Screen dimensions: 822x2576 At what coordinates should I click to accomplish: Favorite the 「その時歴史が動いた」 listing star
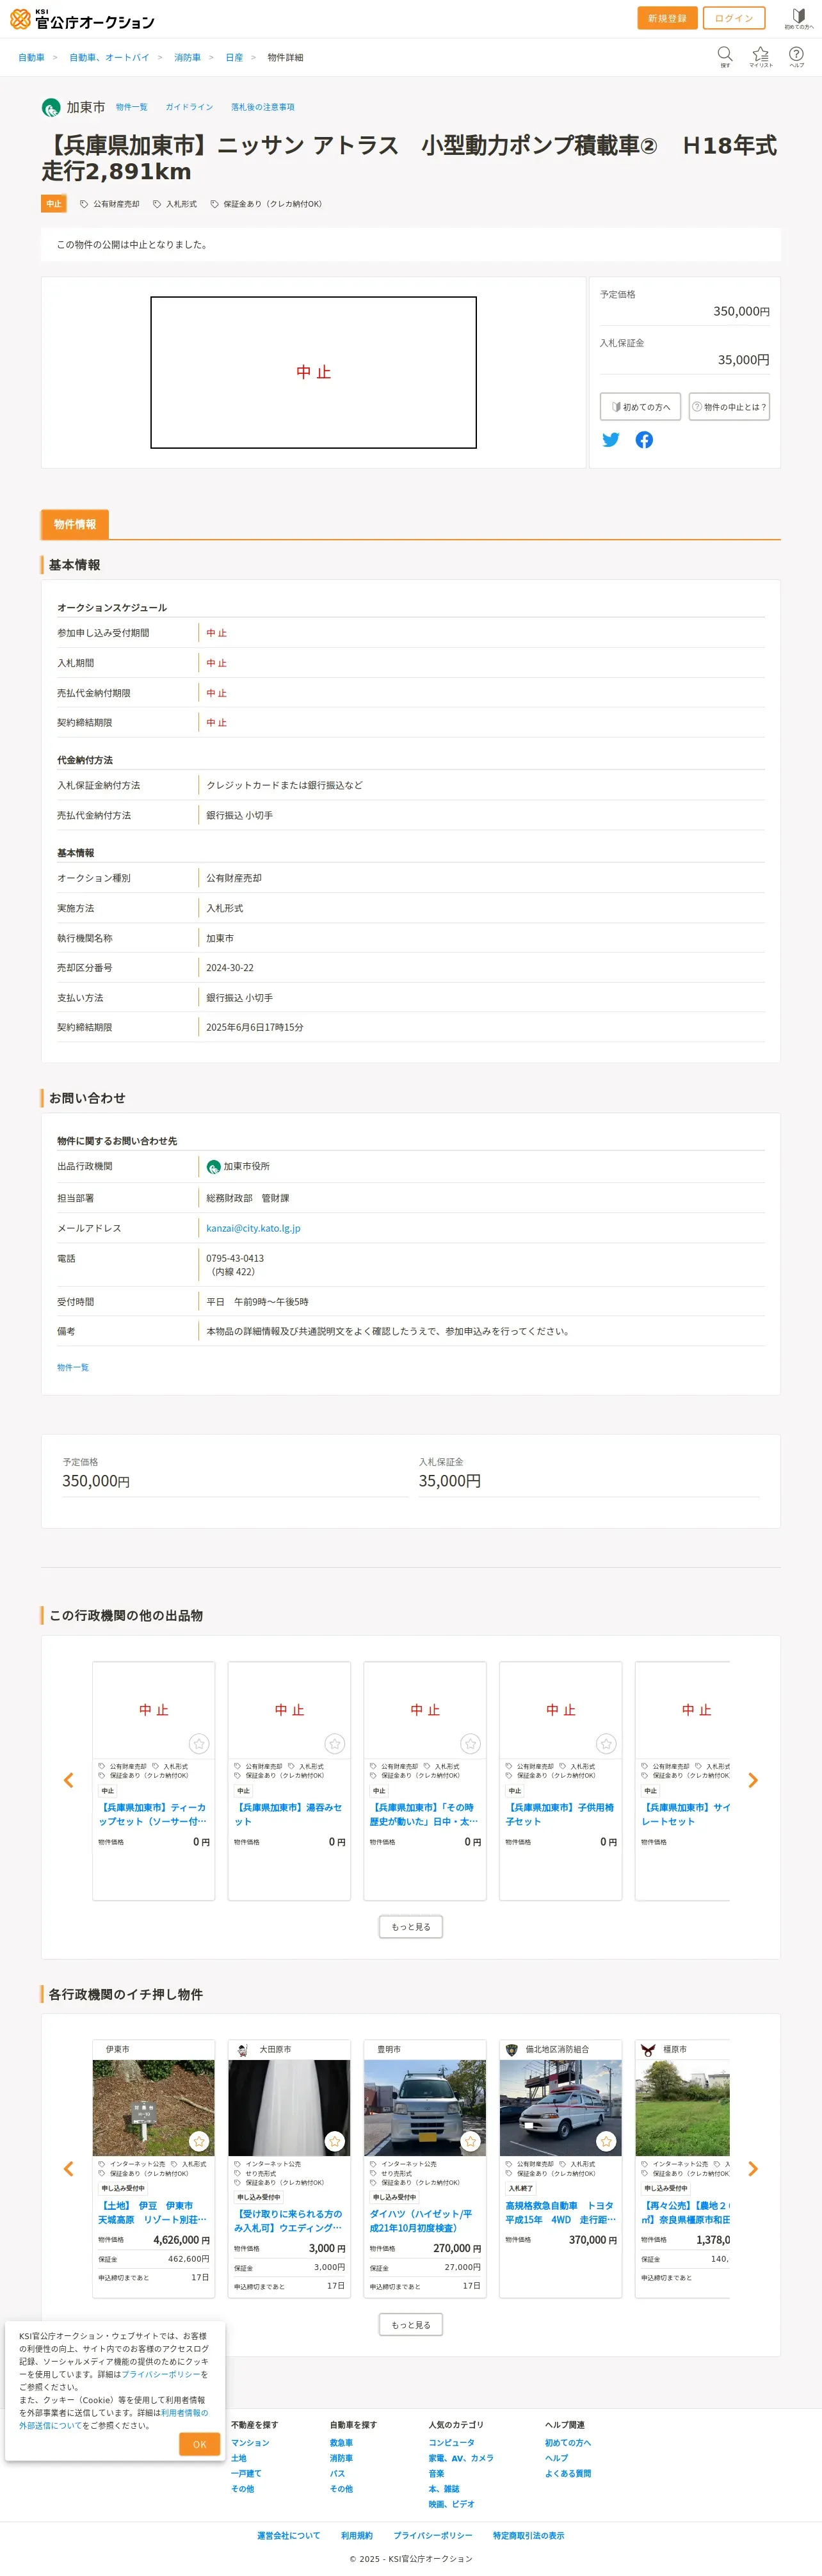(470, 1743)
